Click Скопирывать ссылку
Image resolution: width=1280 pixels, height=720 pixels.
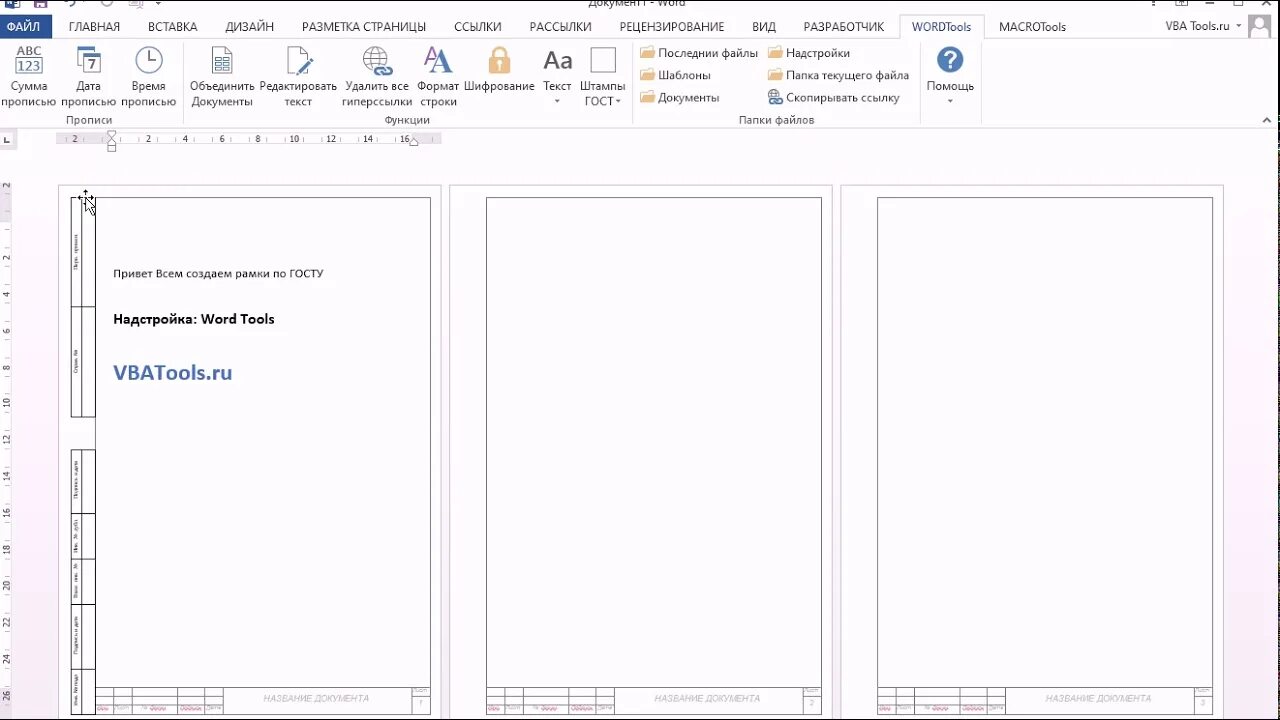(834, 97)
